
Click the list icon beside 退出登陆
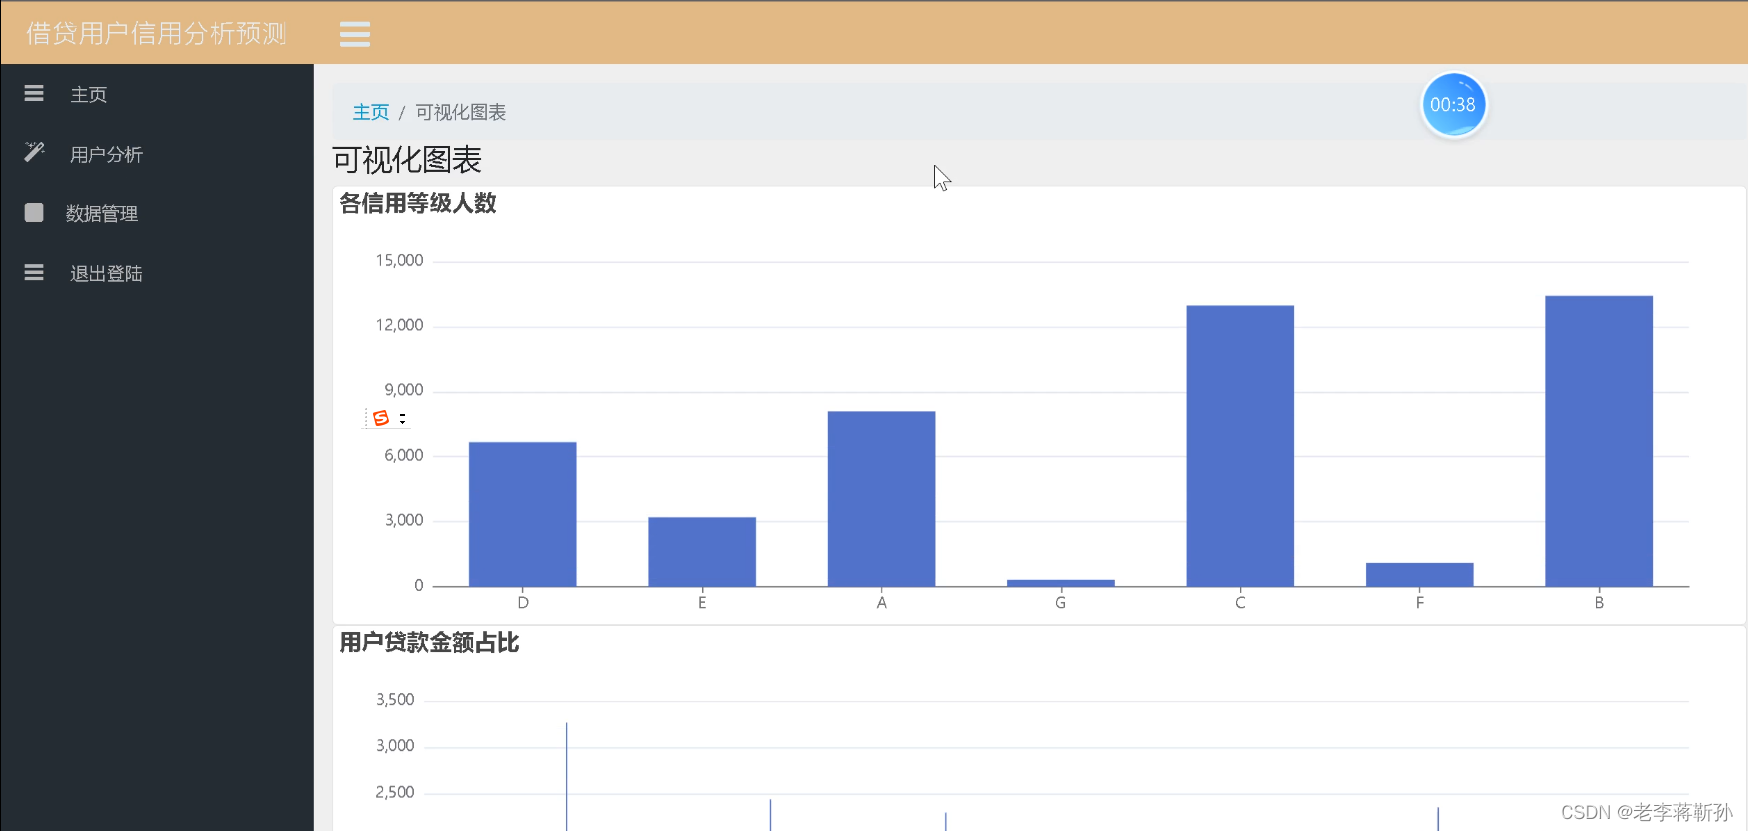tap(34, 272)
